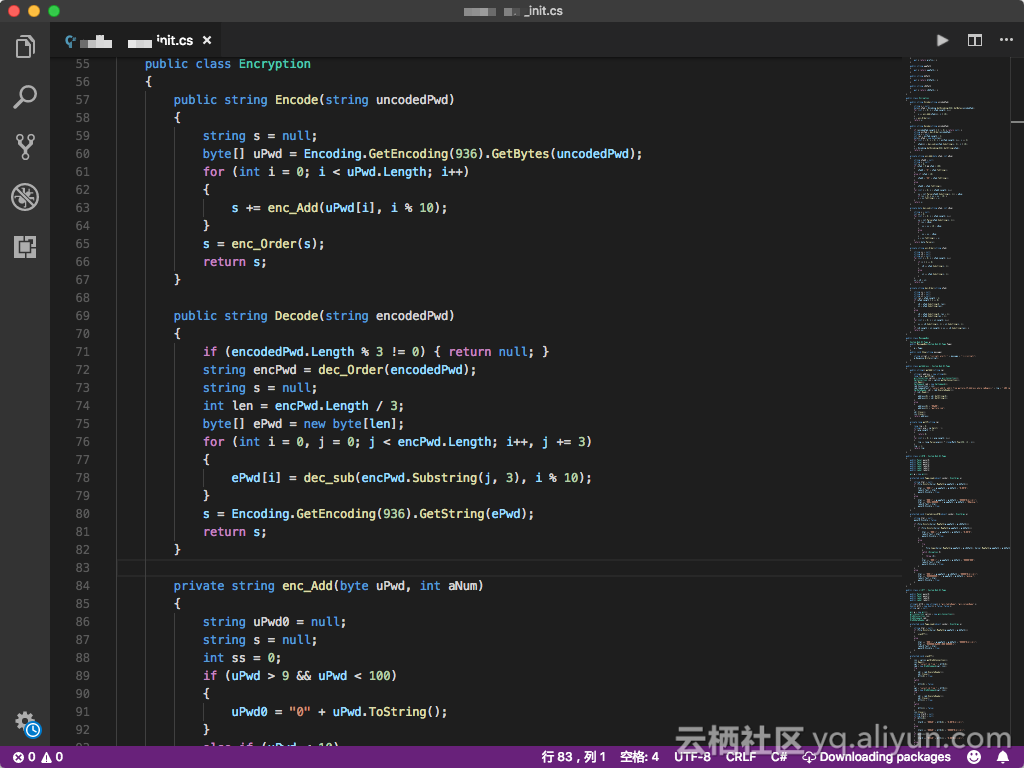Click GetString on line 80
Image resolution: width=1024 pixels, height=768 pixels.
pos(452,514)
